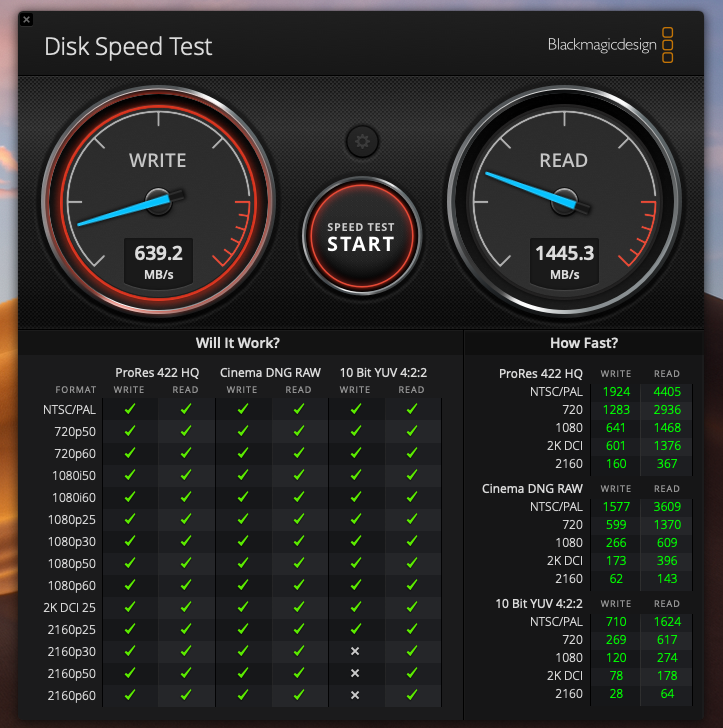Click the Will It Work? heading

click(237, 343)
